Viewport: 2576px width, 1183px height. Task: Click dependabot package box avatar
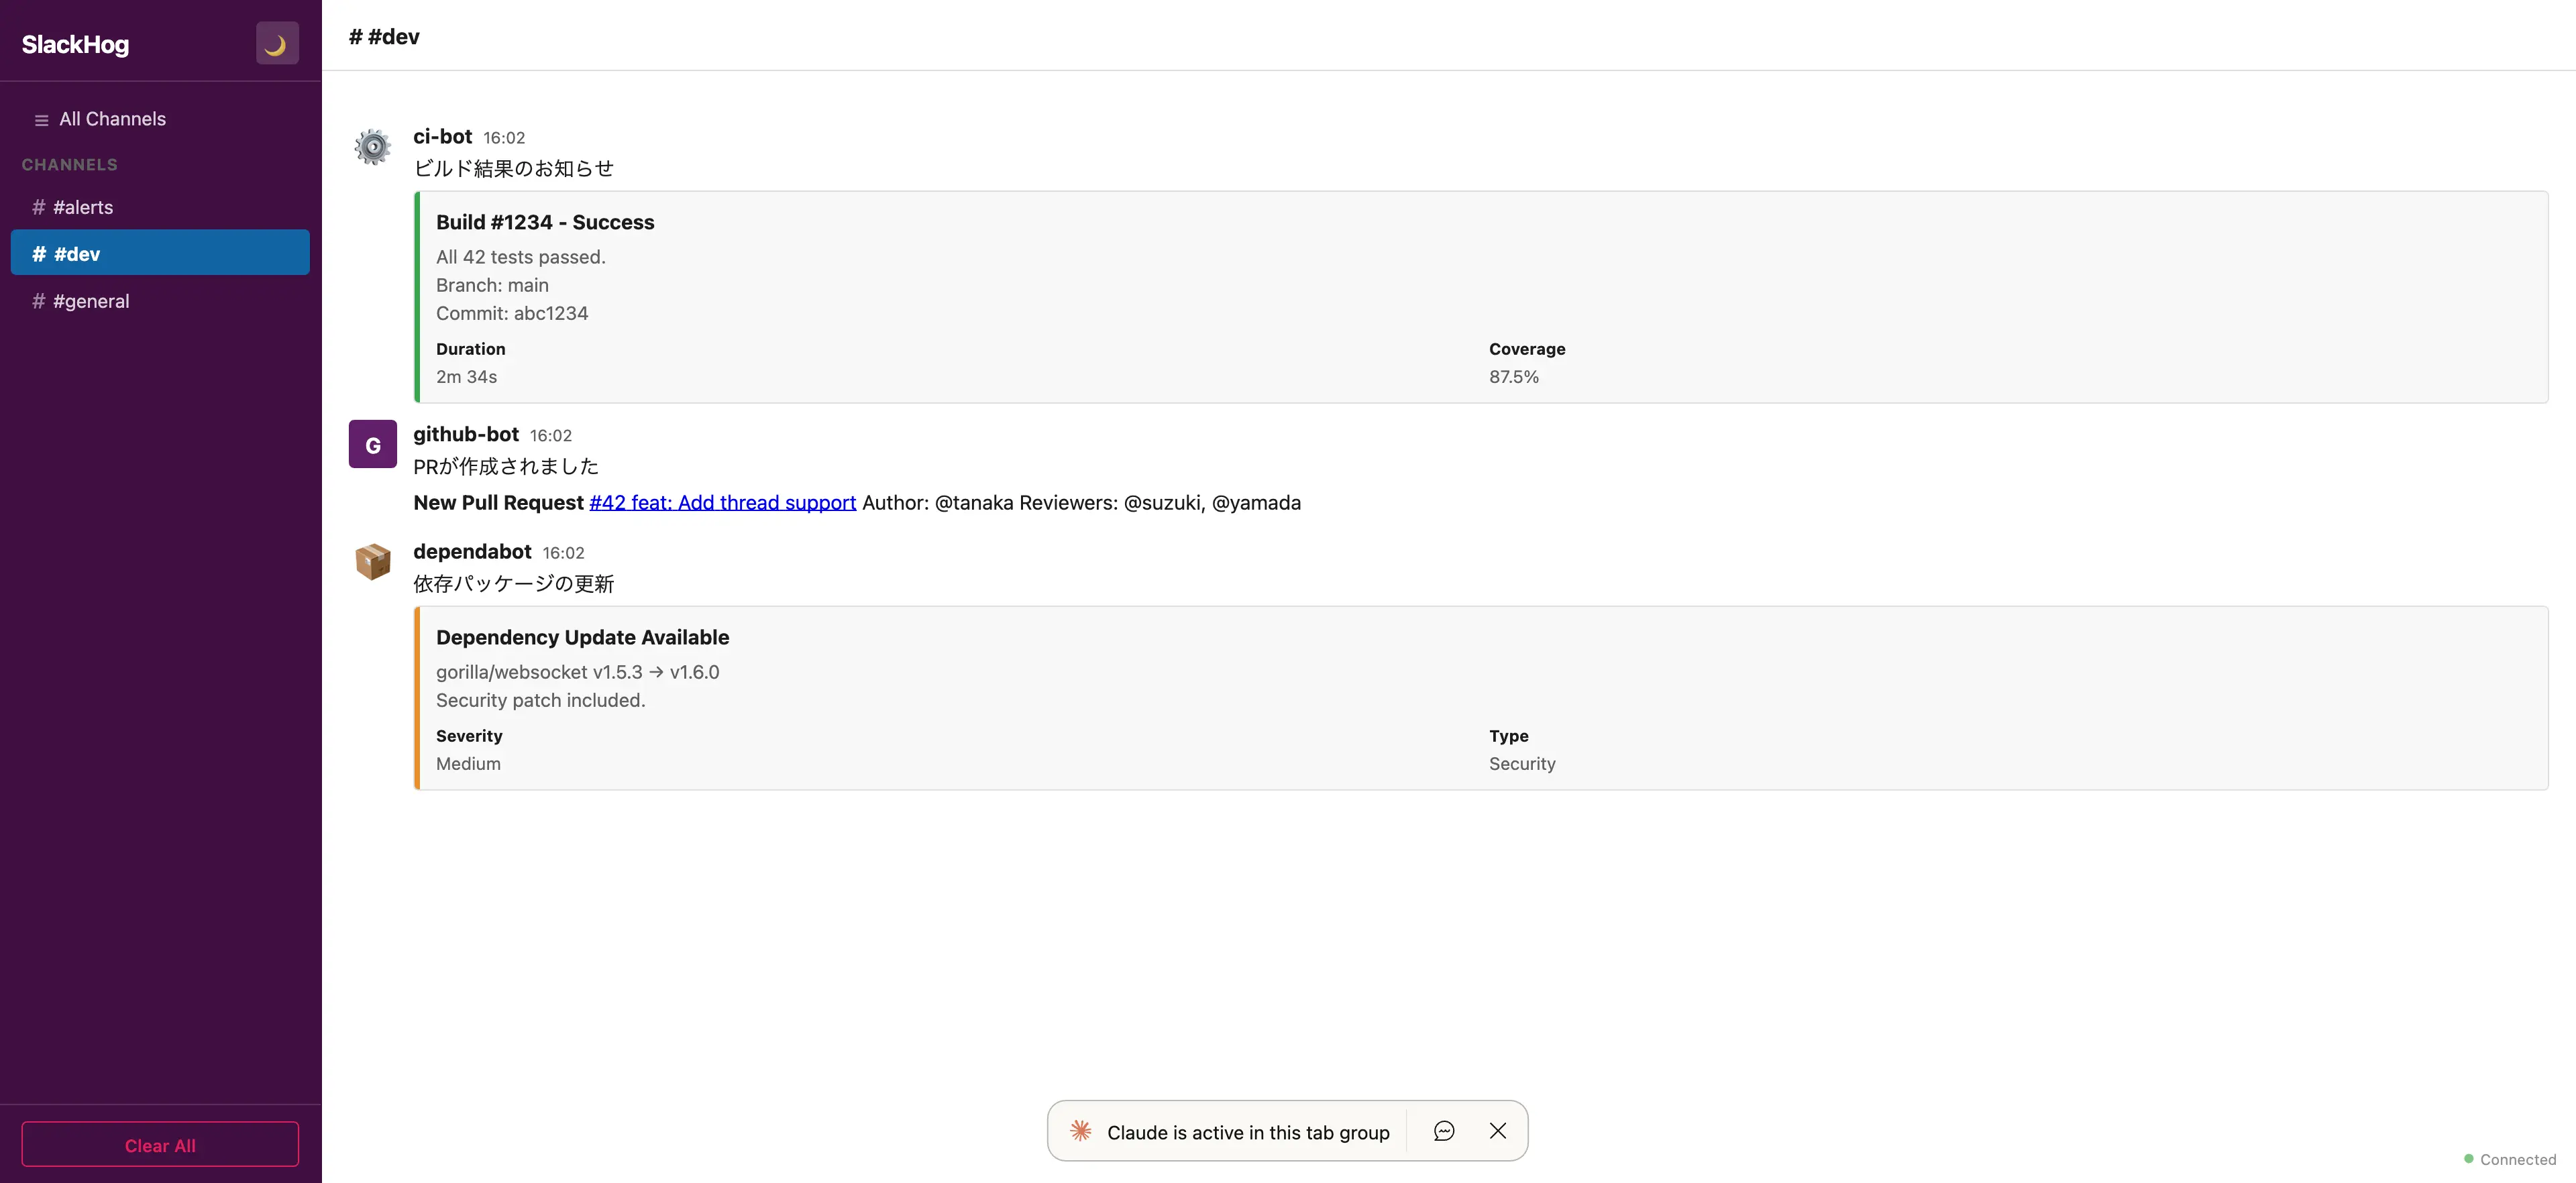[373, 561]
